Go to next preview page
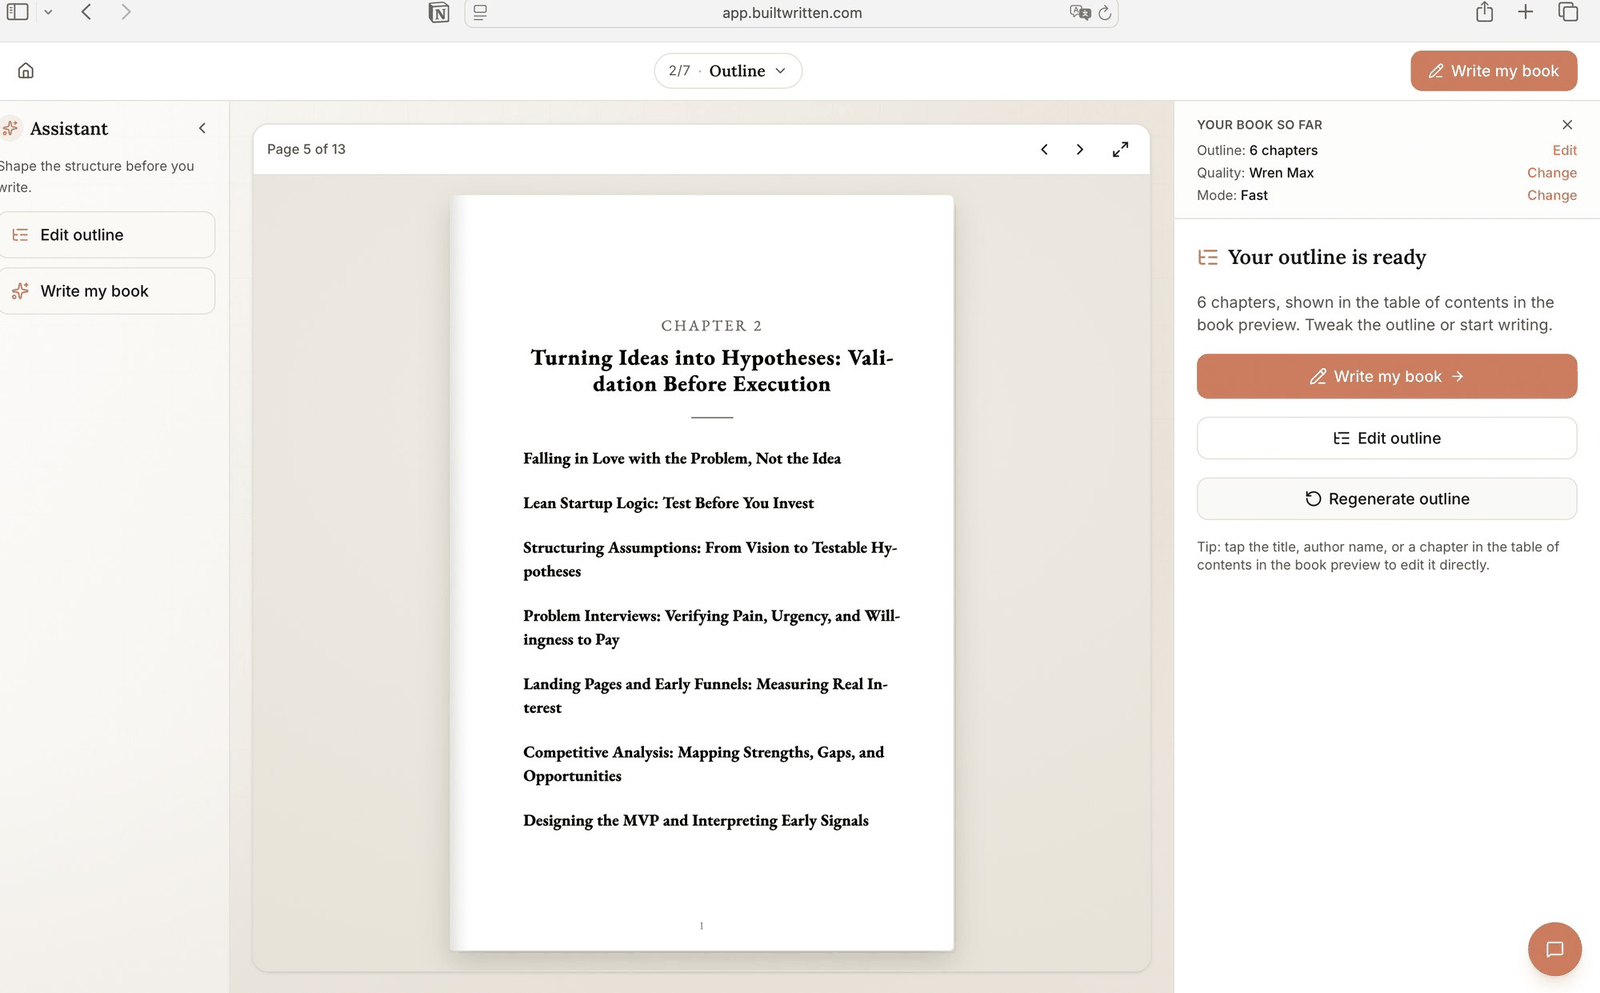 (1080, 149)
